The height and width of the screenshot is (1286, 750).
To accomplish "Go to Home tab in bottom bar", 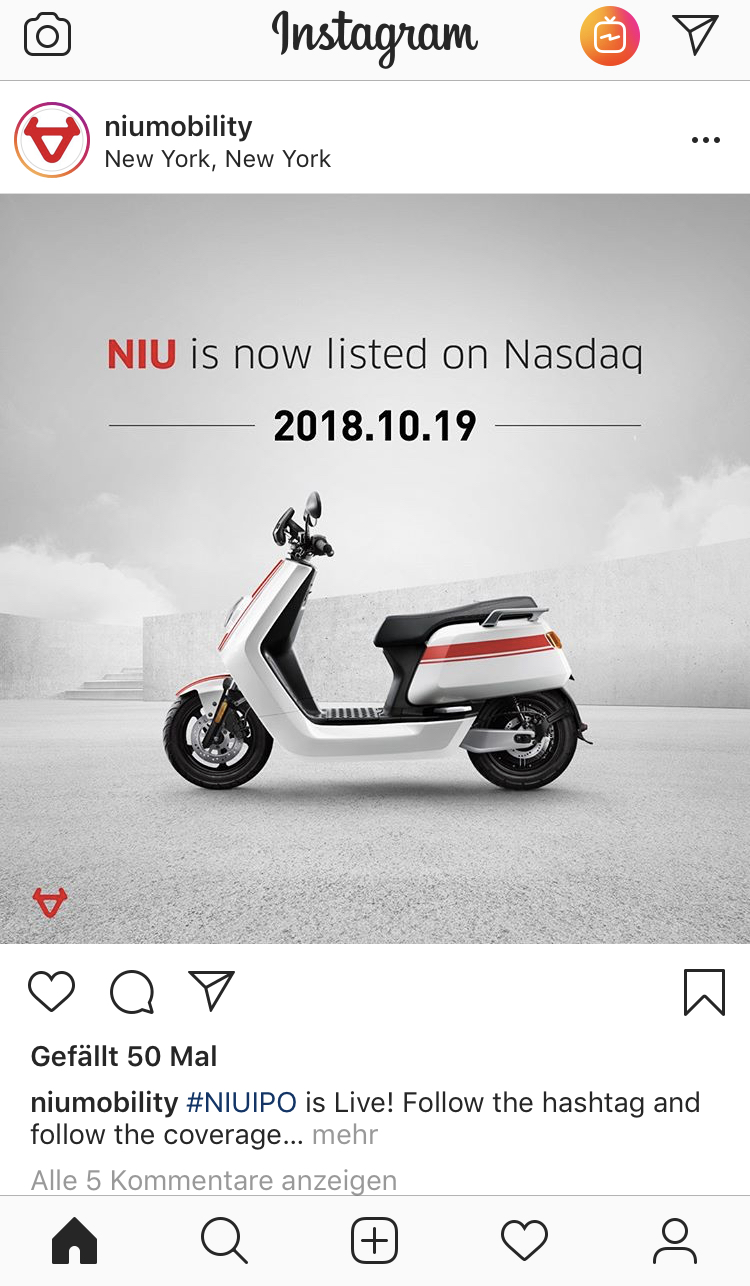I will 75,1241.
